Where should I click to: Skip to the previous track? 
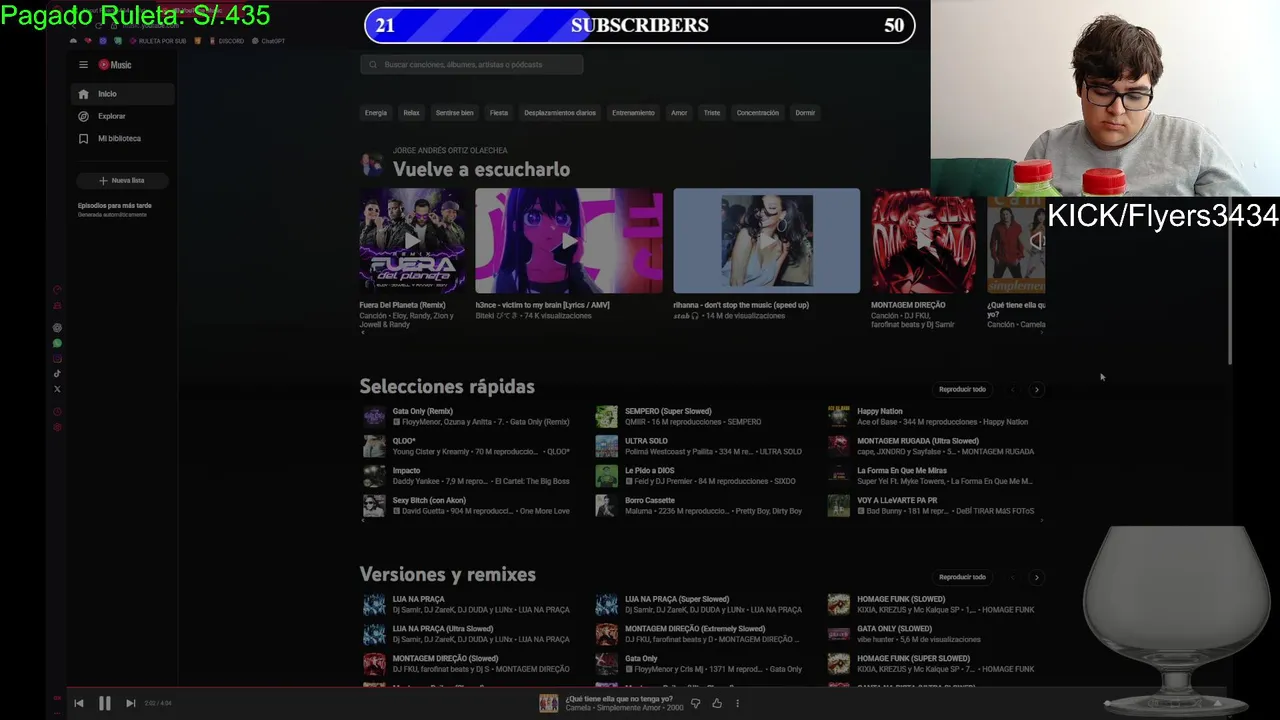[79, 703]
